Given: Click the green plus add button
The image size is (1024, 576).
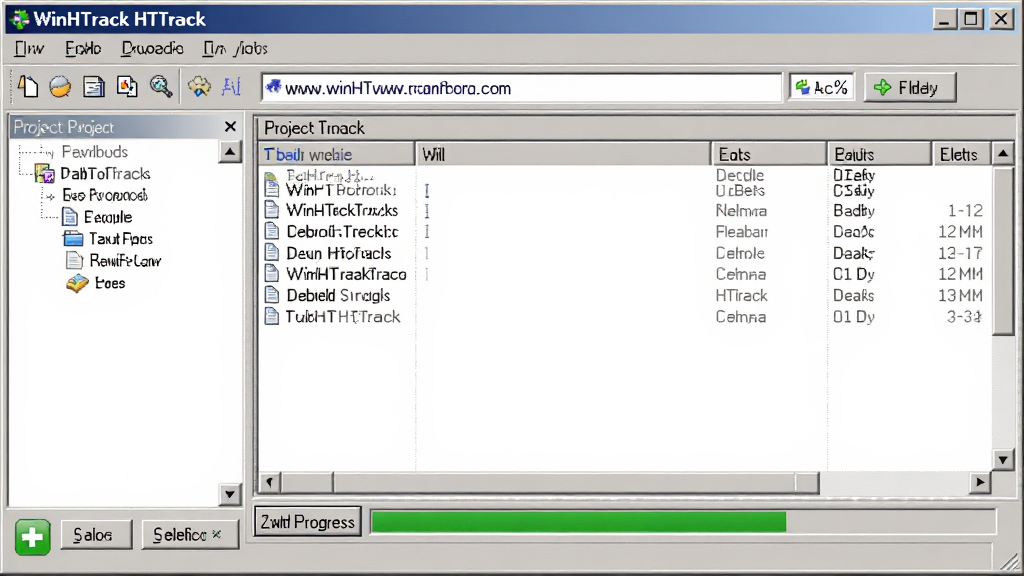Looking at the screenshot, I should coord(33,537).
